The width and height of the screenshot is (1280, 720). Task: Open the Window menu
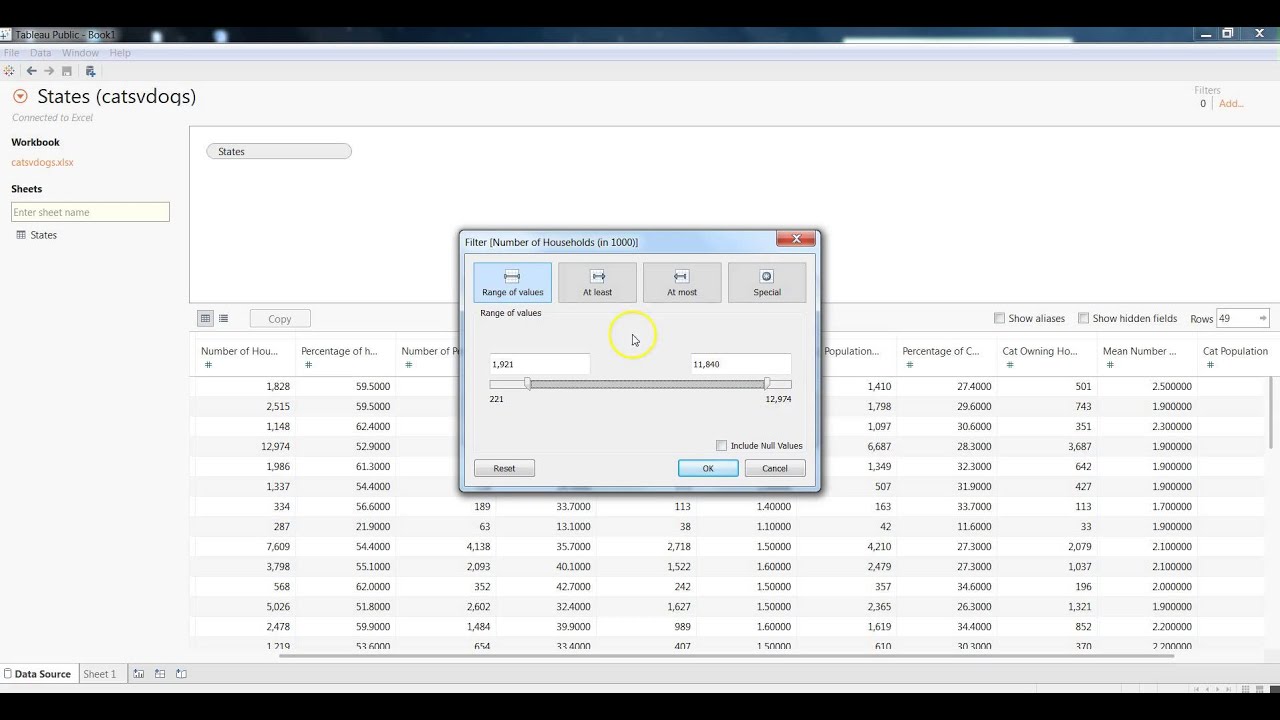tap(80, 53)
